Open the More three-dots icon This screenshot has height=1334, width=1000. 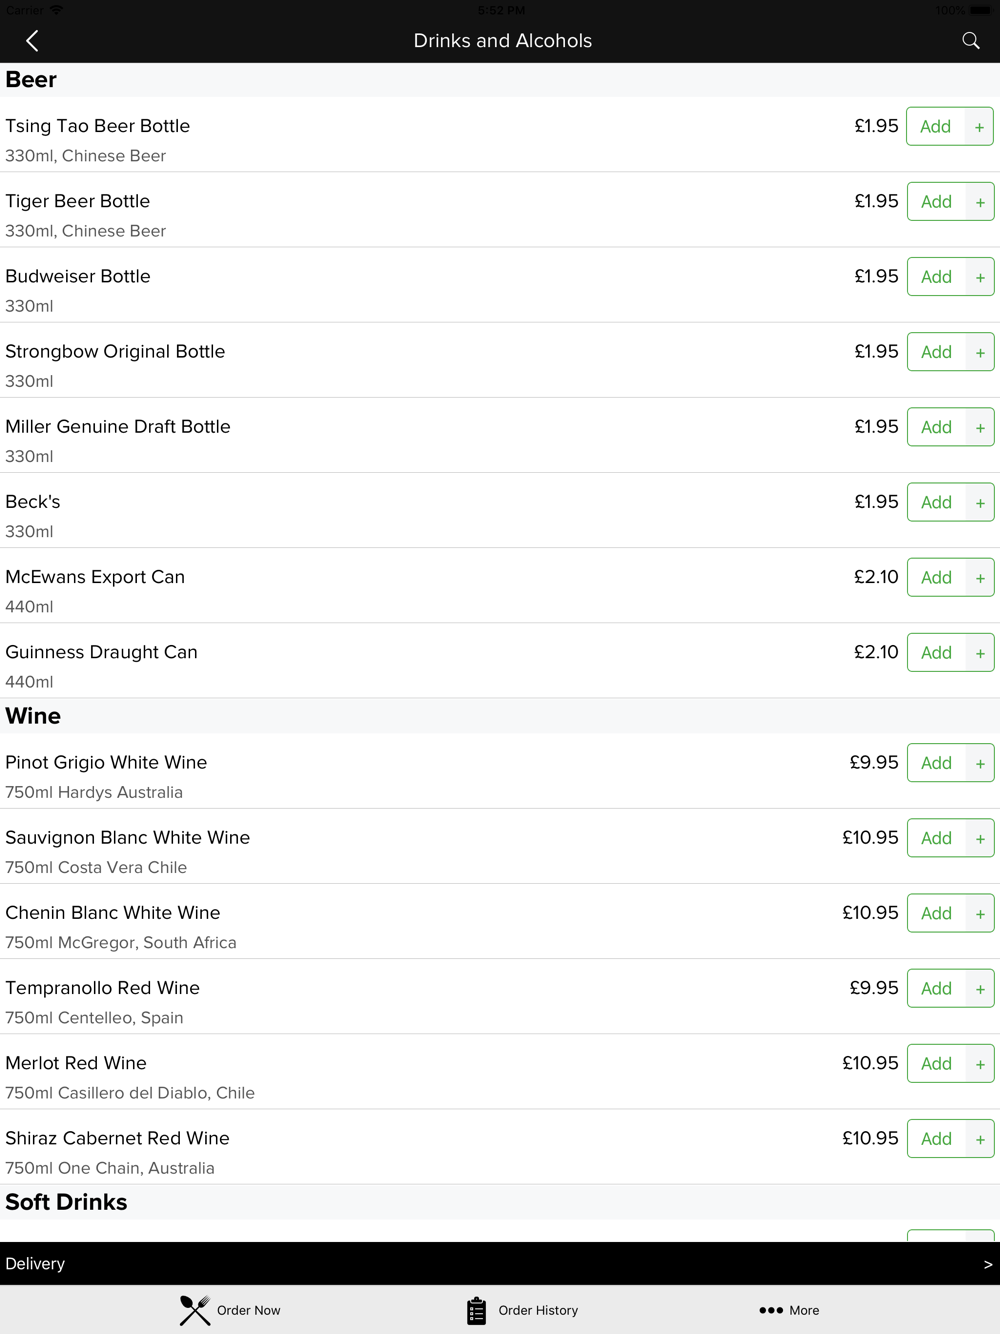pyautogui.click(x=771, y=1310)
